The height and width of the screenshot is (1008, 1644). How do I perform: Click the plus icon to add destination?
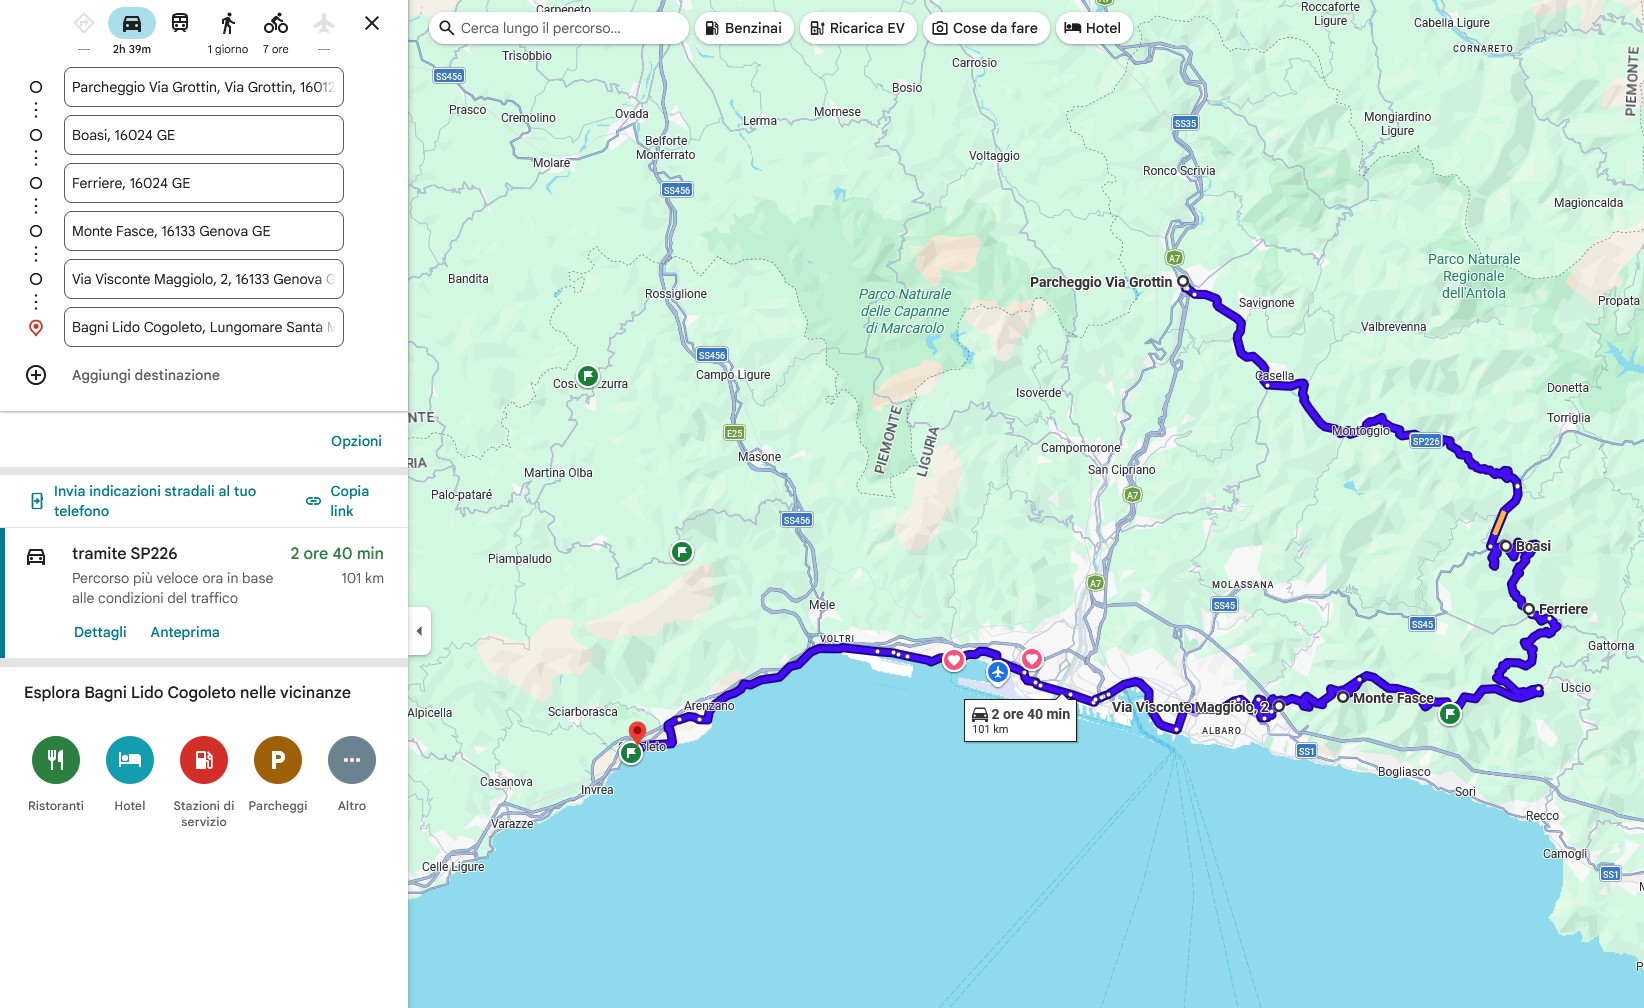click(36, 375)
